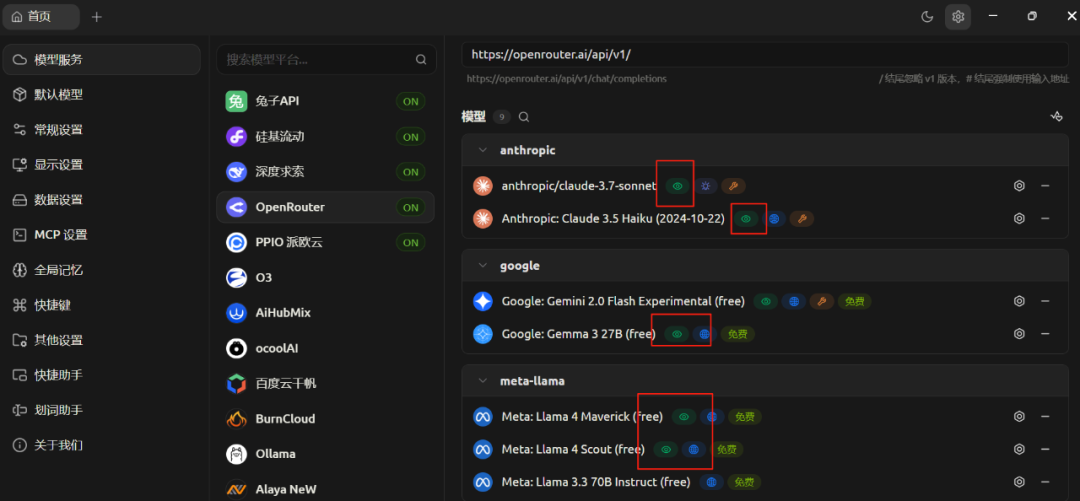Toggle the ON switch for 深度求索
1080x501 pixels.
click(x=411, y=172)
